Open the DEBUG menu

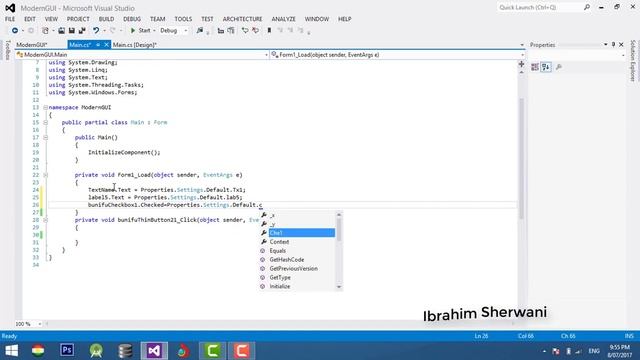(132, 19)
